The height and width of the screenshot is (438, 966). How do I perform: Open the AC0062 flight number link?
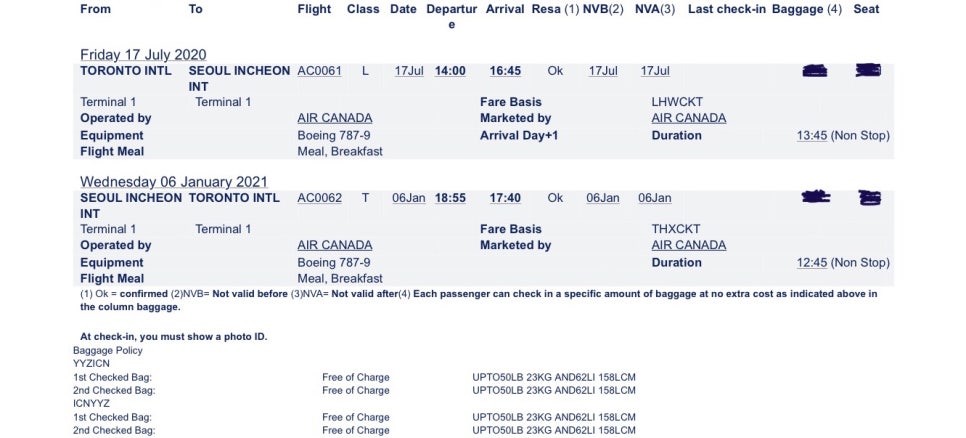[319, 198]
